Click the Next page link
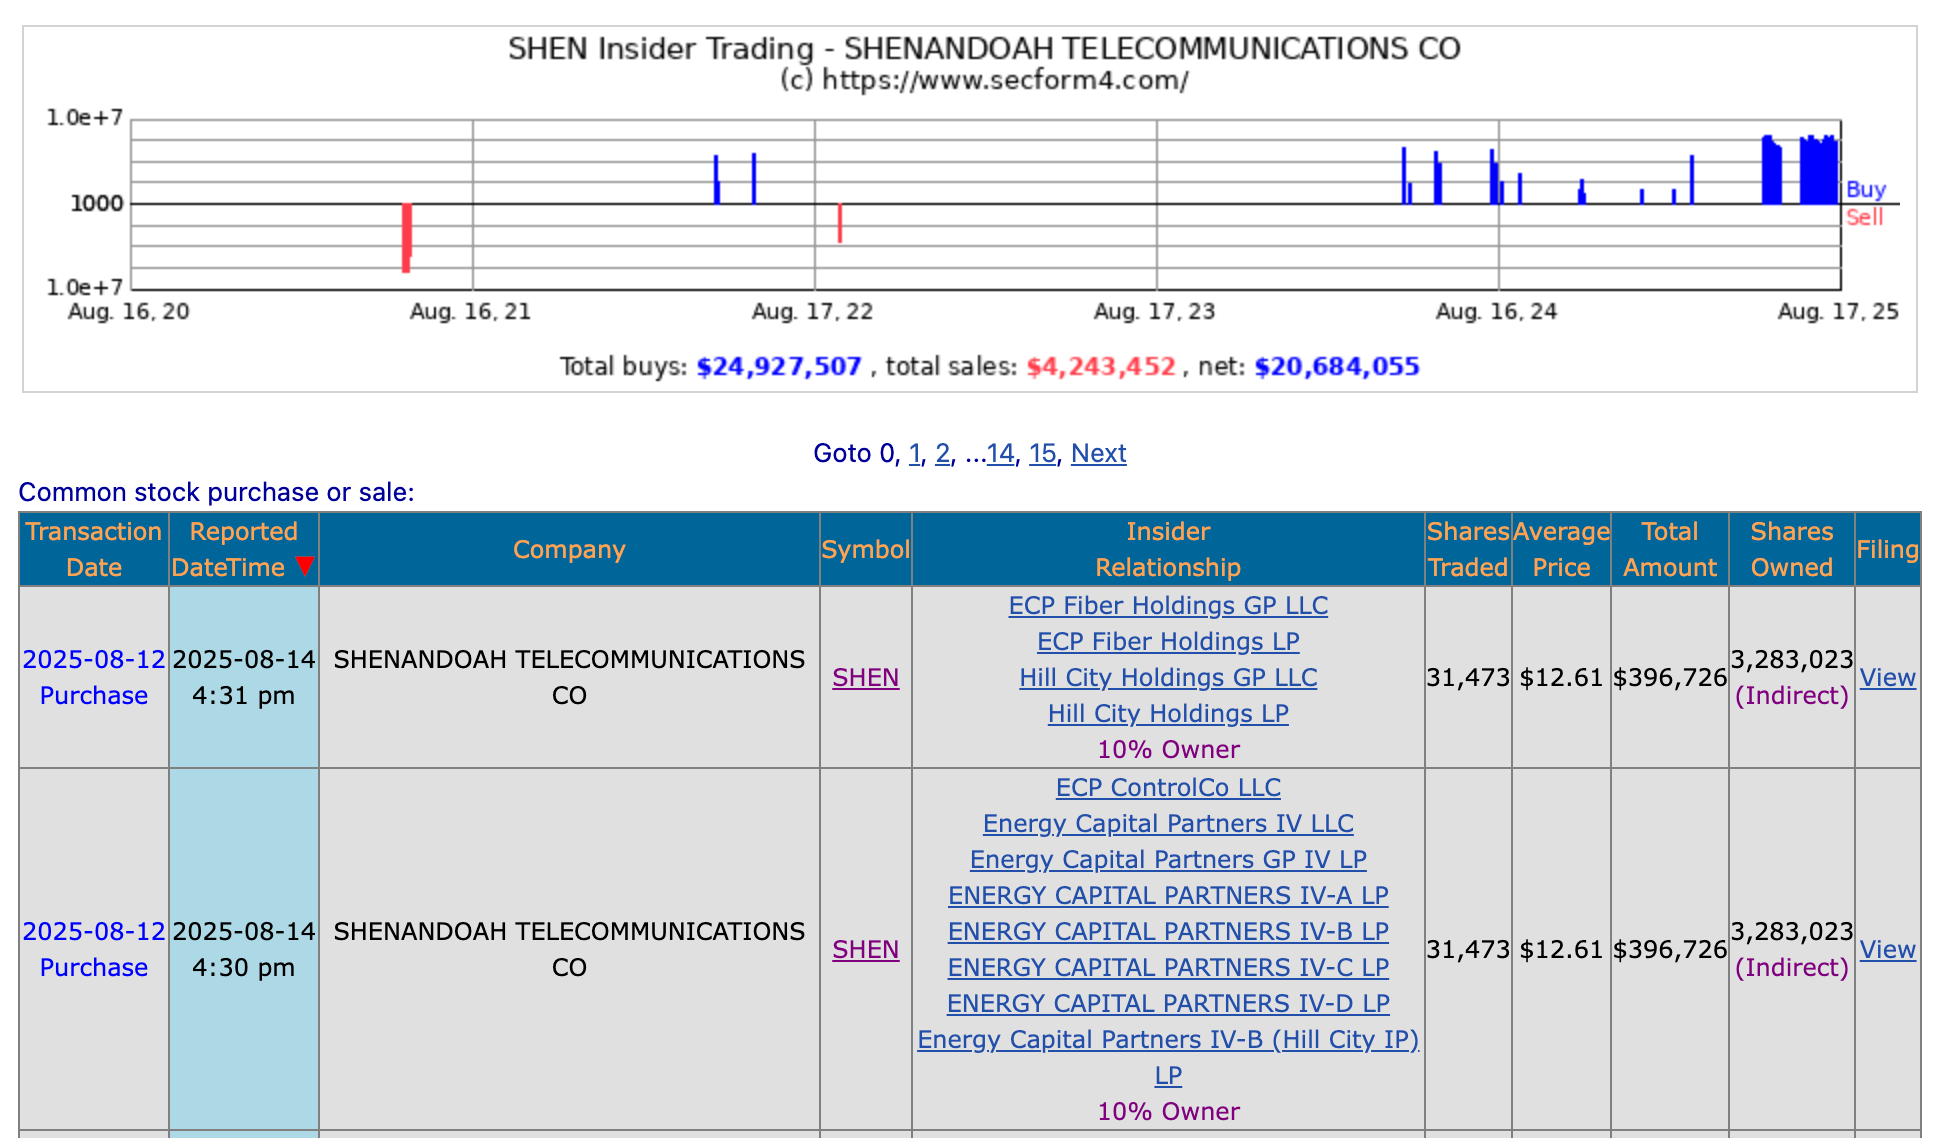This screenshot has width=1938, height=1138. coord(1098,454)
